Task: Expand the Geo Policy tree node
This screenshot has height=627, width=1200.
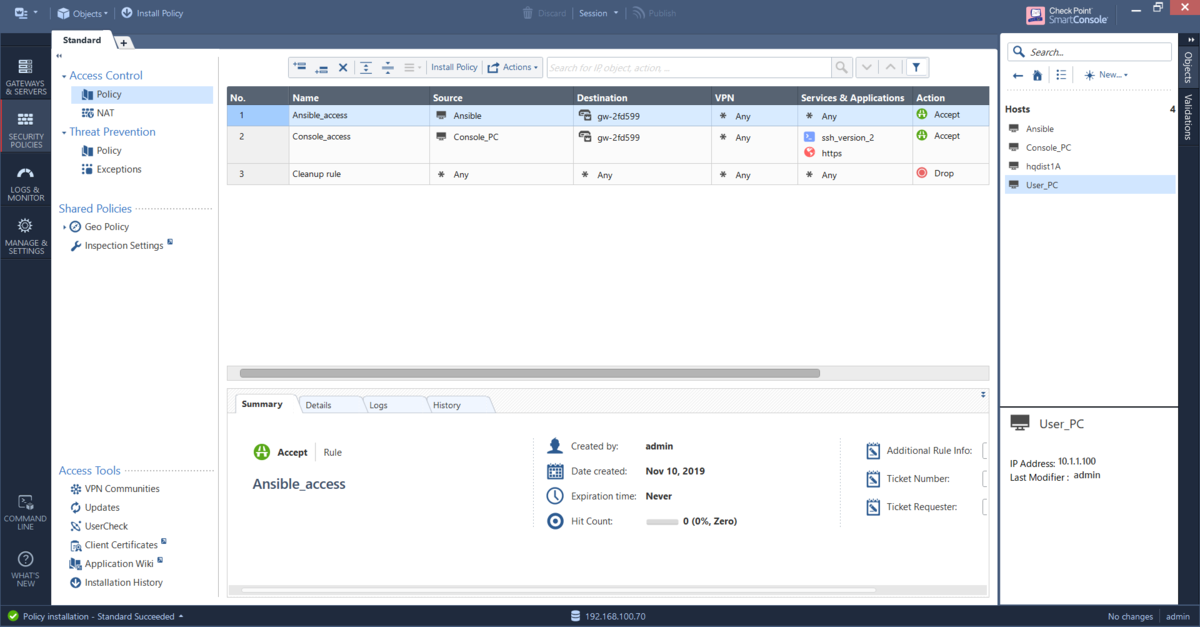Action: pyautogui.click(x=64, y=227)
